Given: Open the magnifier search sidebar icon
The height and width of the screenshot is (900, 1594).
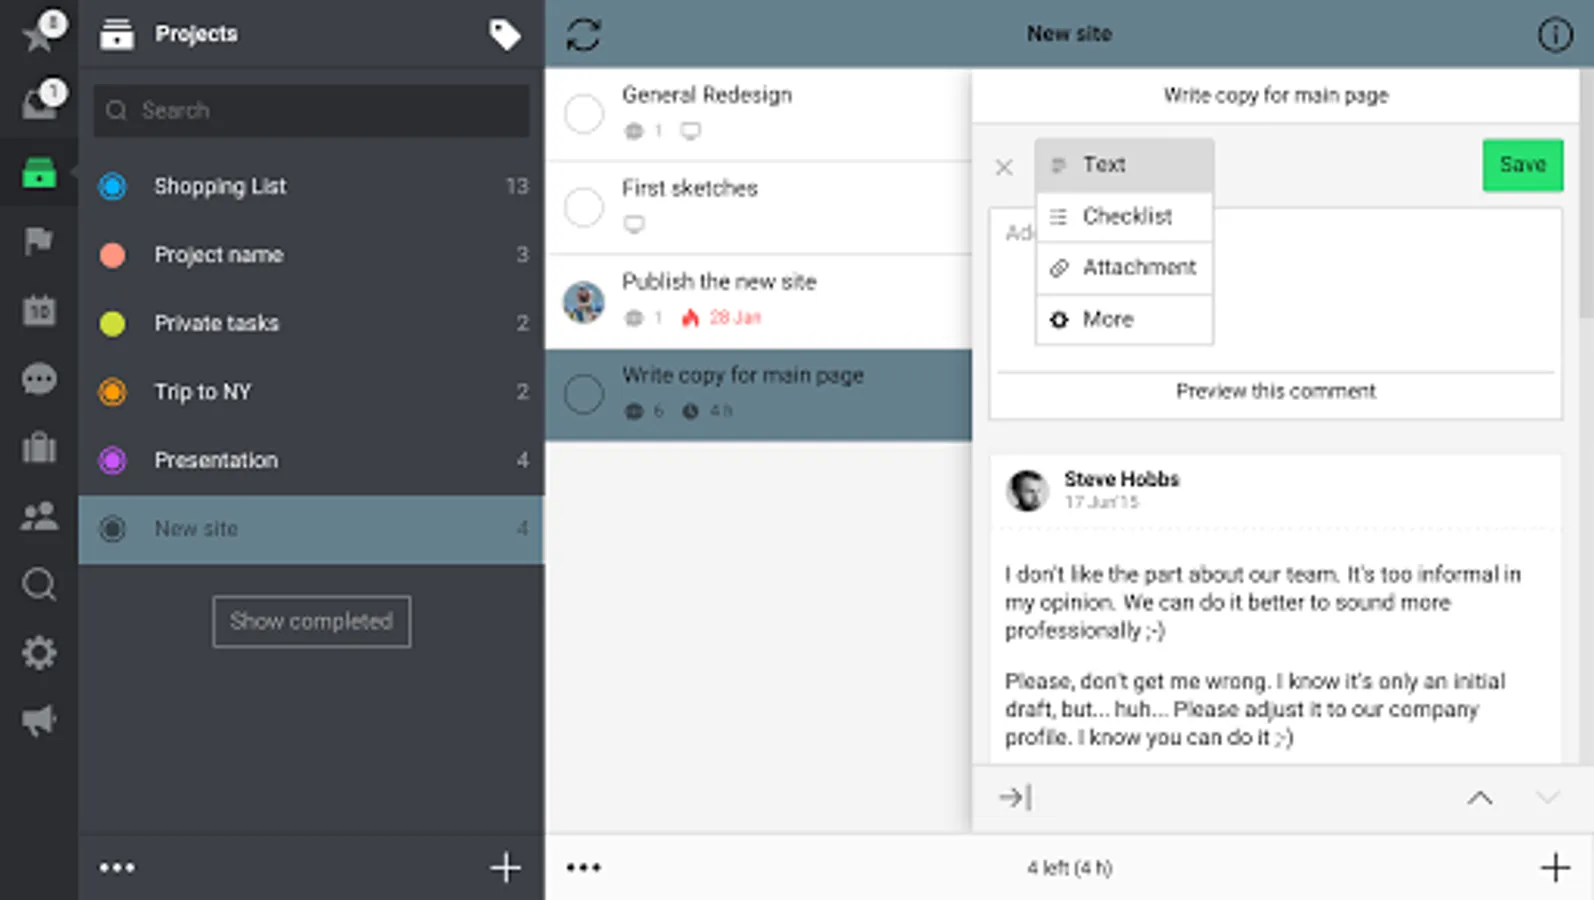Looking at the screenshot, I should pyautogui.click(x=39, y=584).
